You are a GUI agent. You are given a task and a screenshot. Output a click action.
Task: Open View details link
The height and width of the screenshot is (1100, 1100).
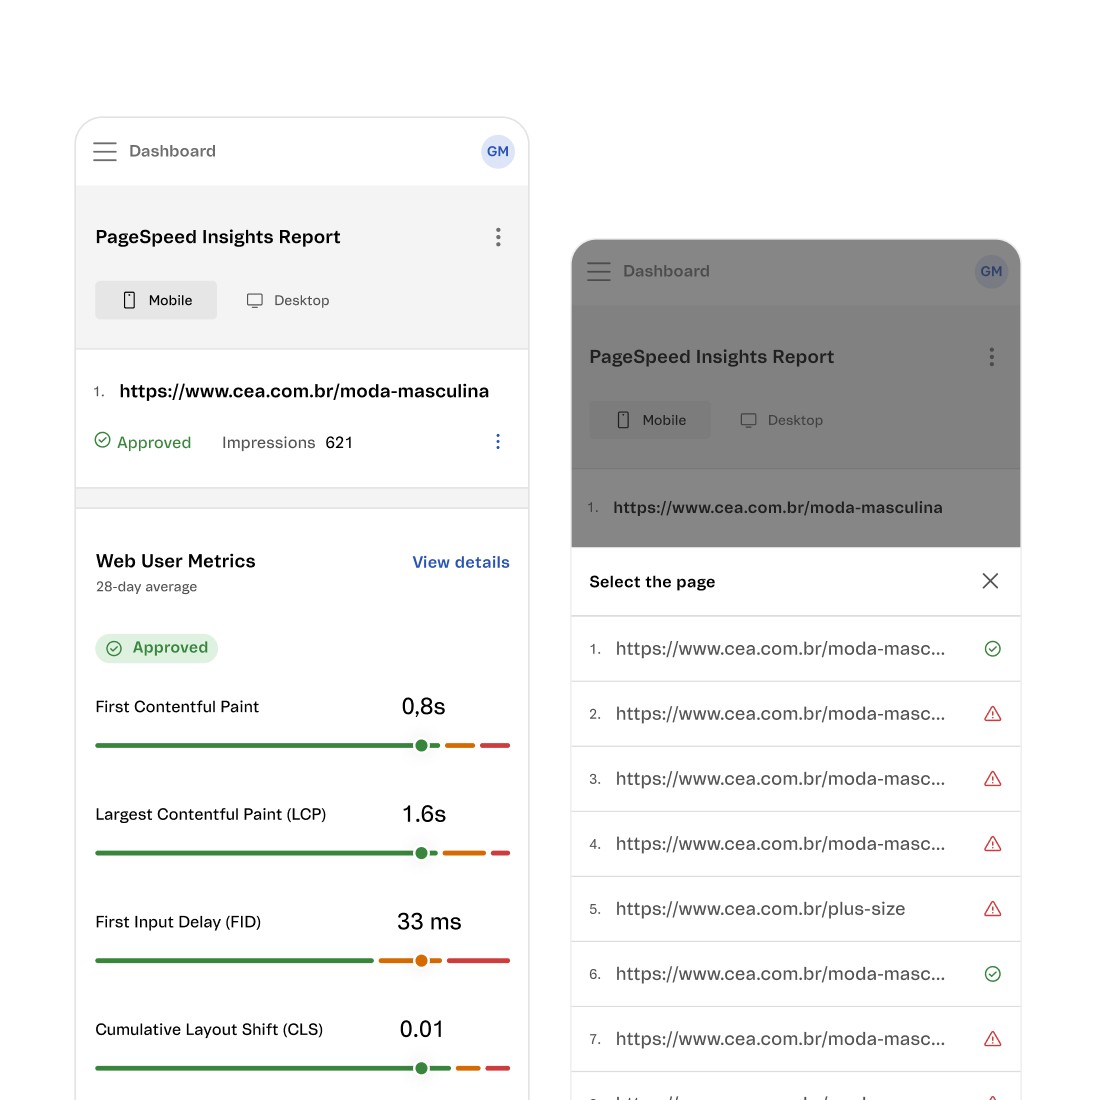point(461,562)
